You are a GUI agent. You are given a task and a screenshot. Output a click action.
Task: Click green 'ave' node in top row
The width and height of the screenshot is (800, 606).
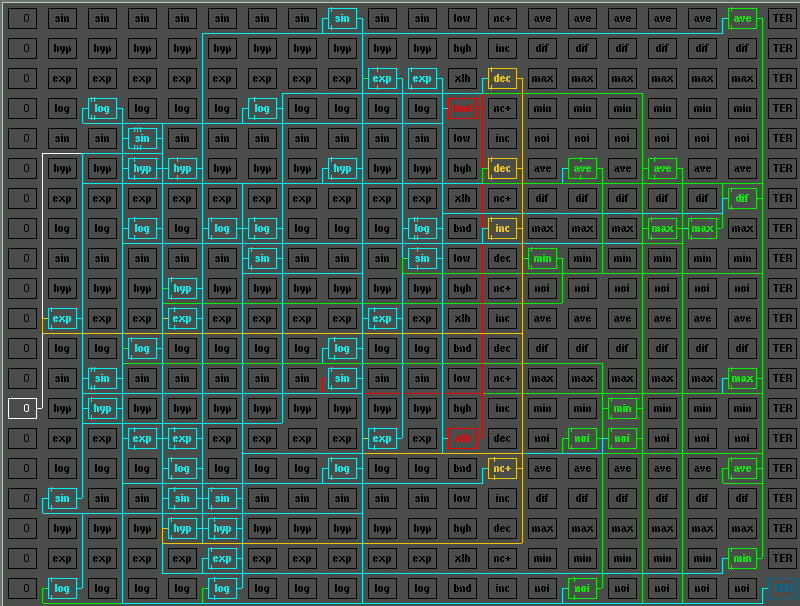pyautogui.click(x=742, y=18)
